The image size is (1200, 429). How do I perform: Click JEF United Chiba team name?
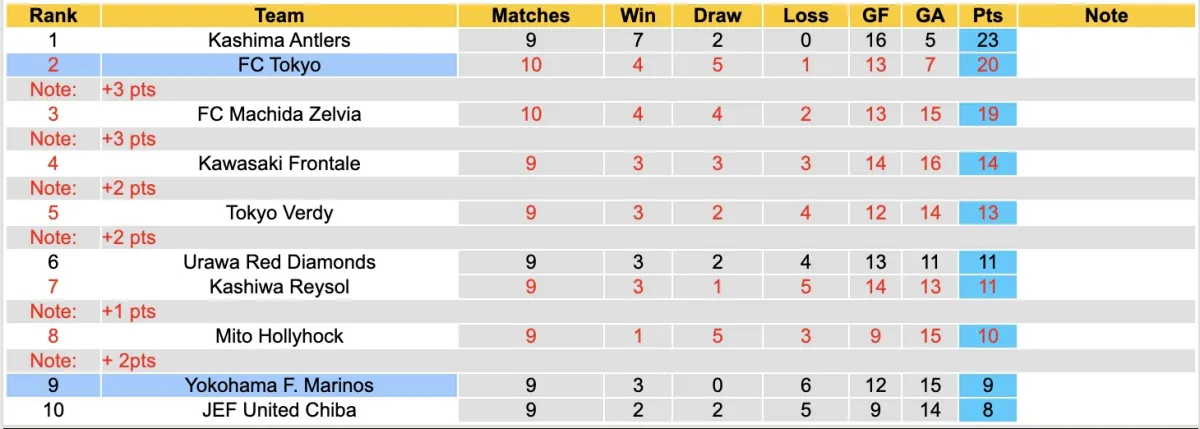point(279,410)
